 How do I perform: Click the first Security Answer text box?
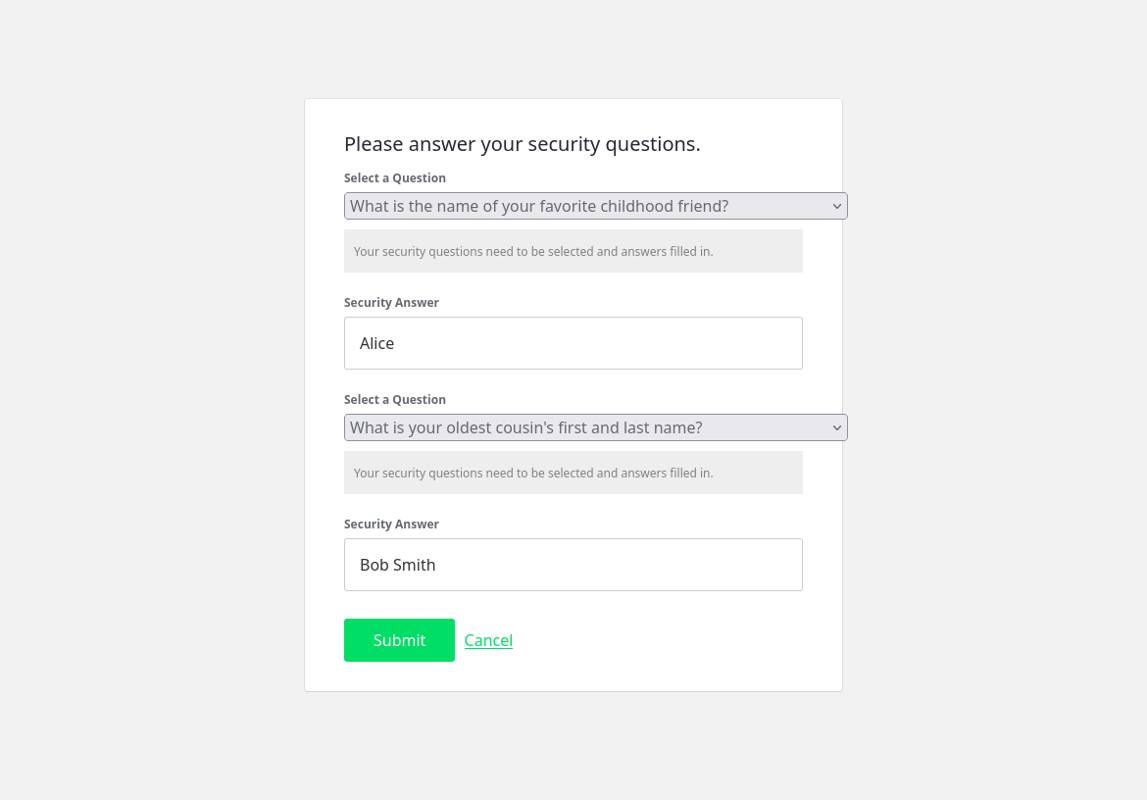[573, 343]
